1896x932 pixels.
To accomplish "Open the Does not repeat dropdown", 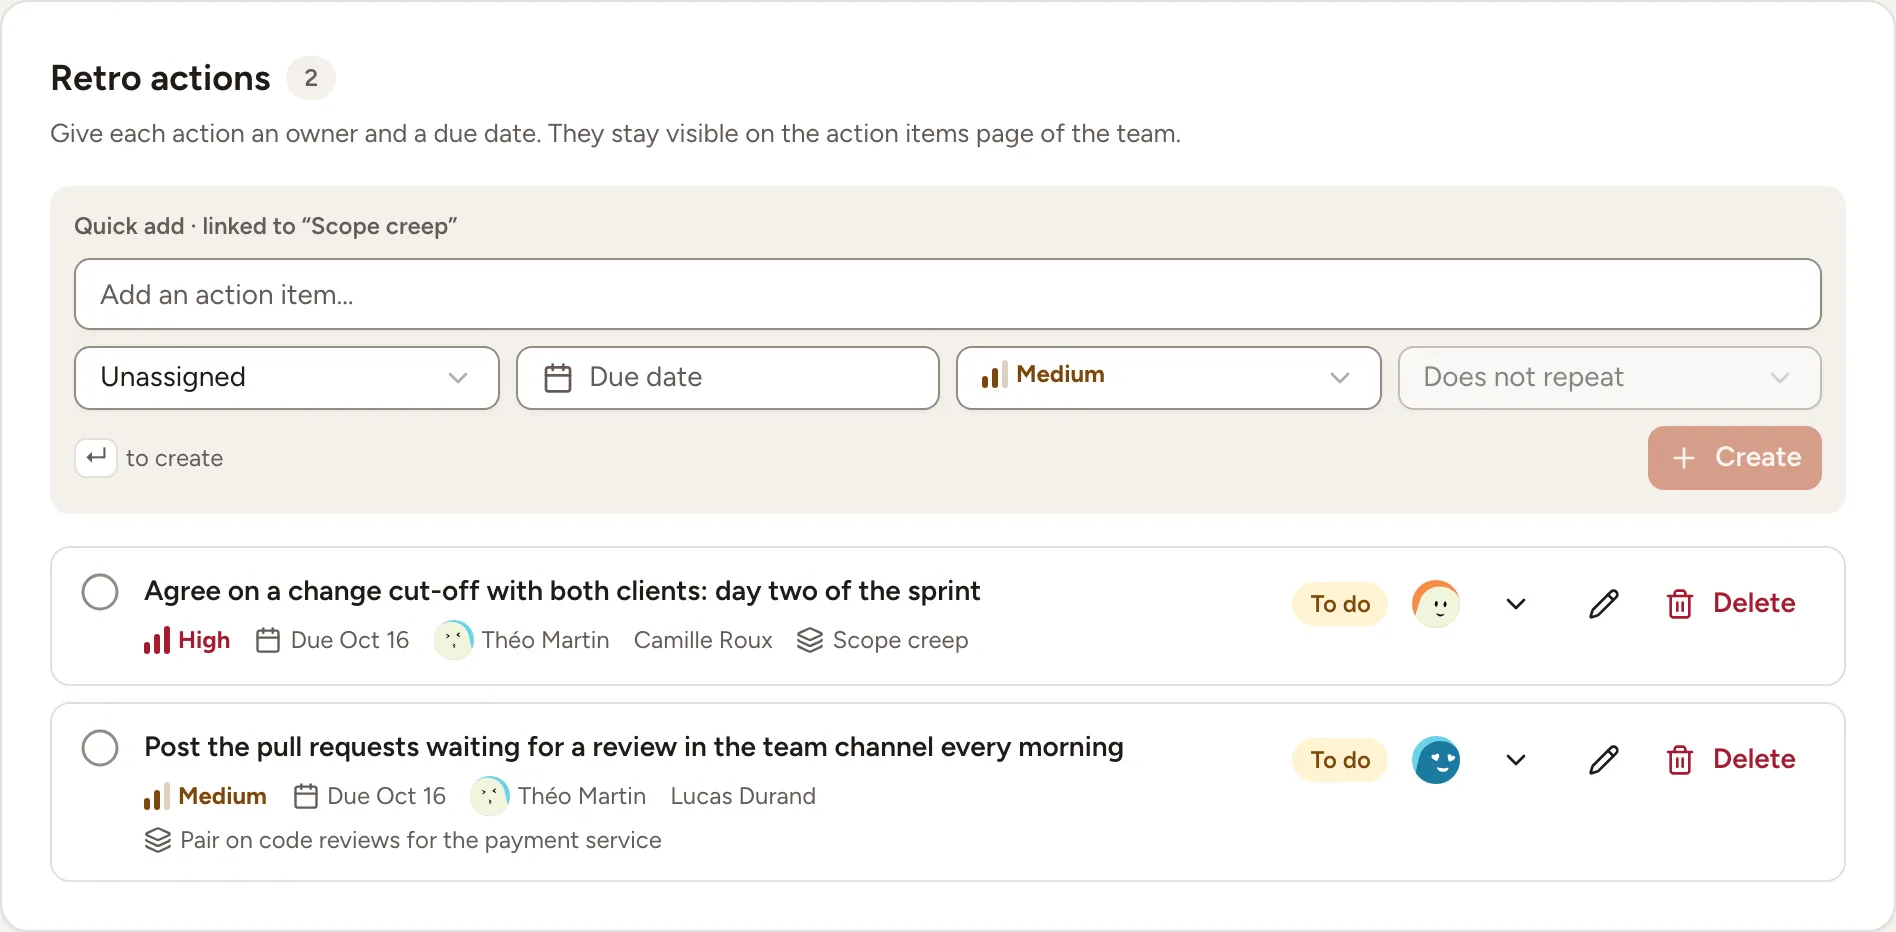I will click(1609, 378).
